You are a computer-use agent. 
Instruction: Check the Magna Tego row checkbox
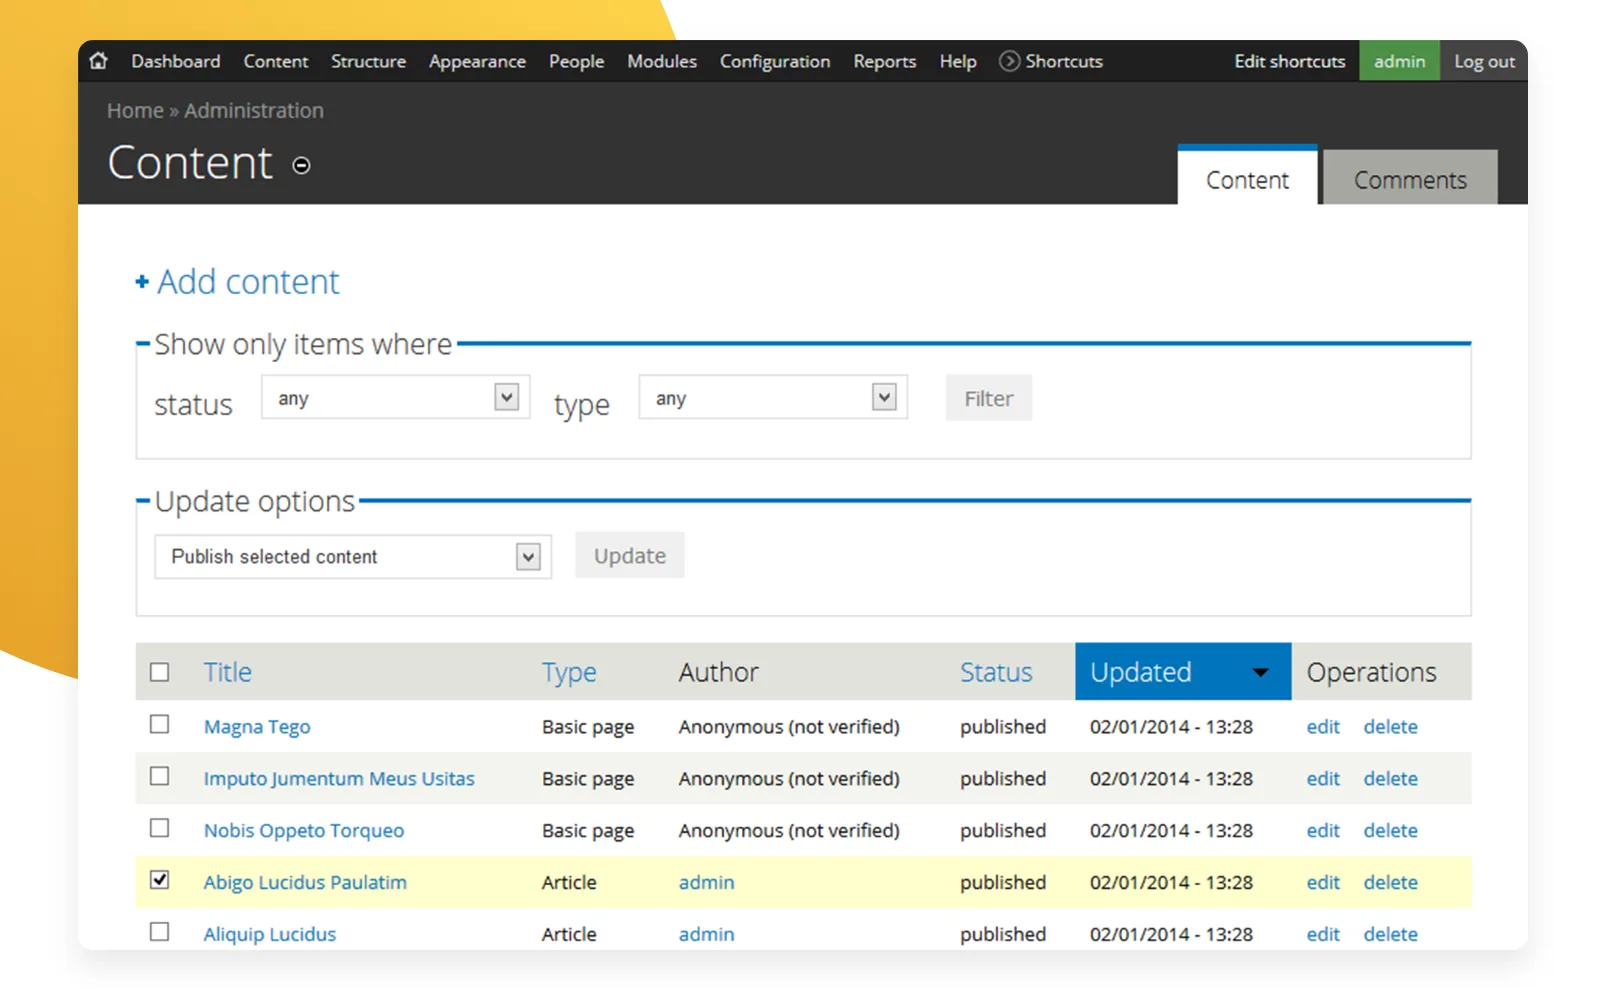coord(160,724)
